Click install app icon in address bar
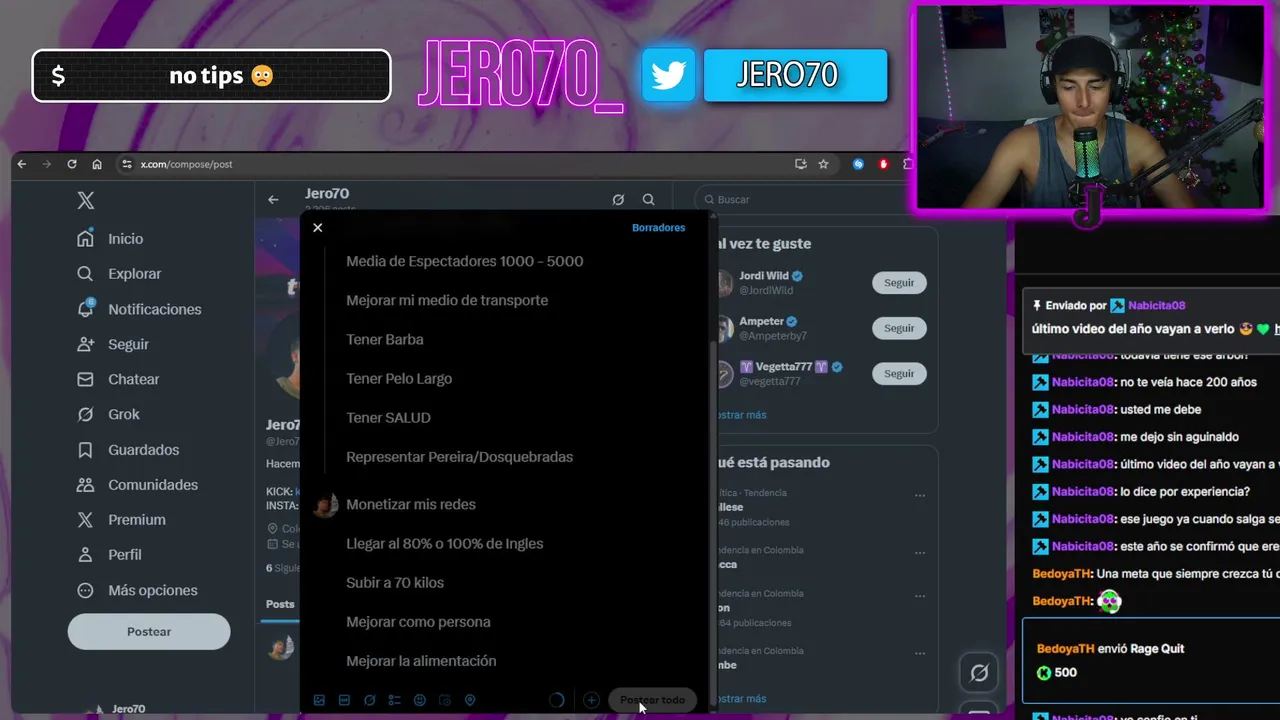Image resolution: width=1280 pixels, height=720 pixels. pyautogui.click(x=801, y=164)
